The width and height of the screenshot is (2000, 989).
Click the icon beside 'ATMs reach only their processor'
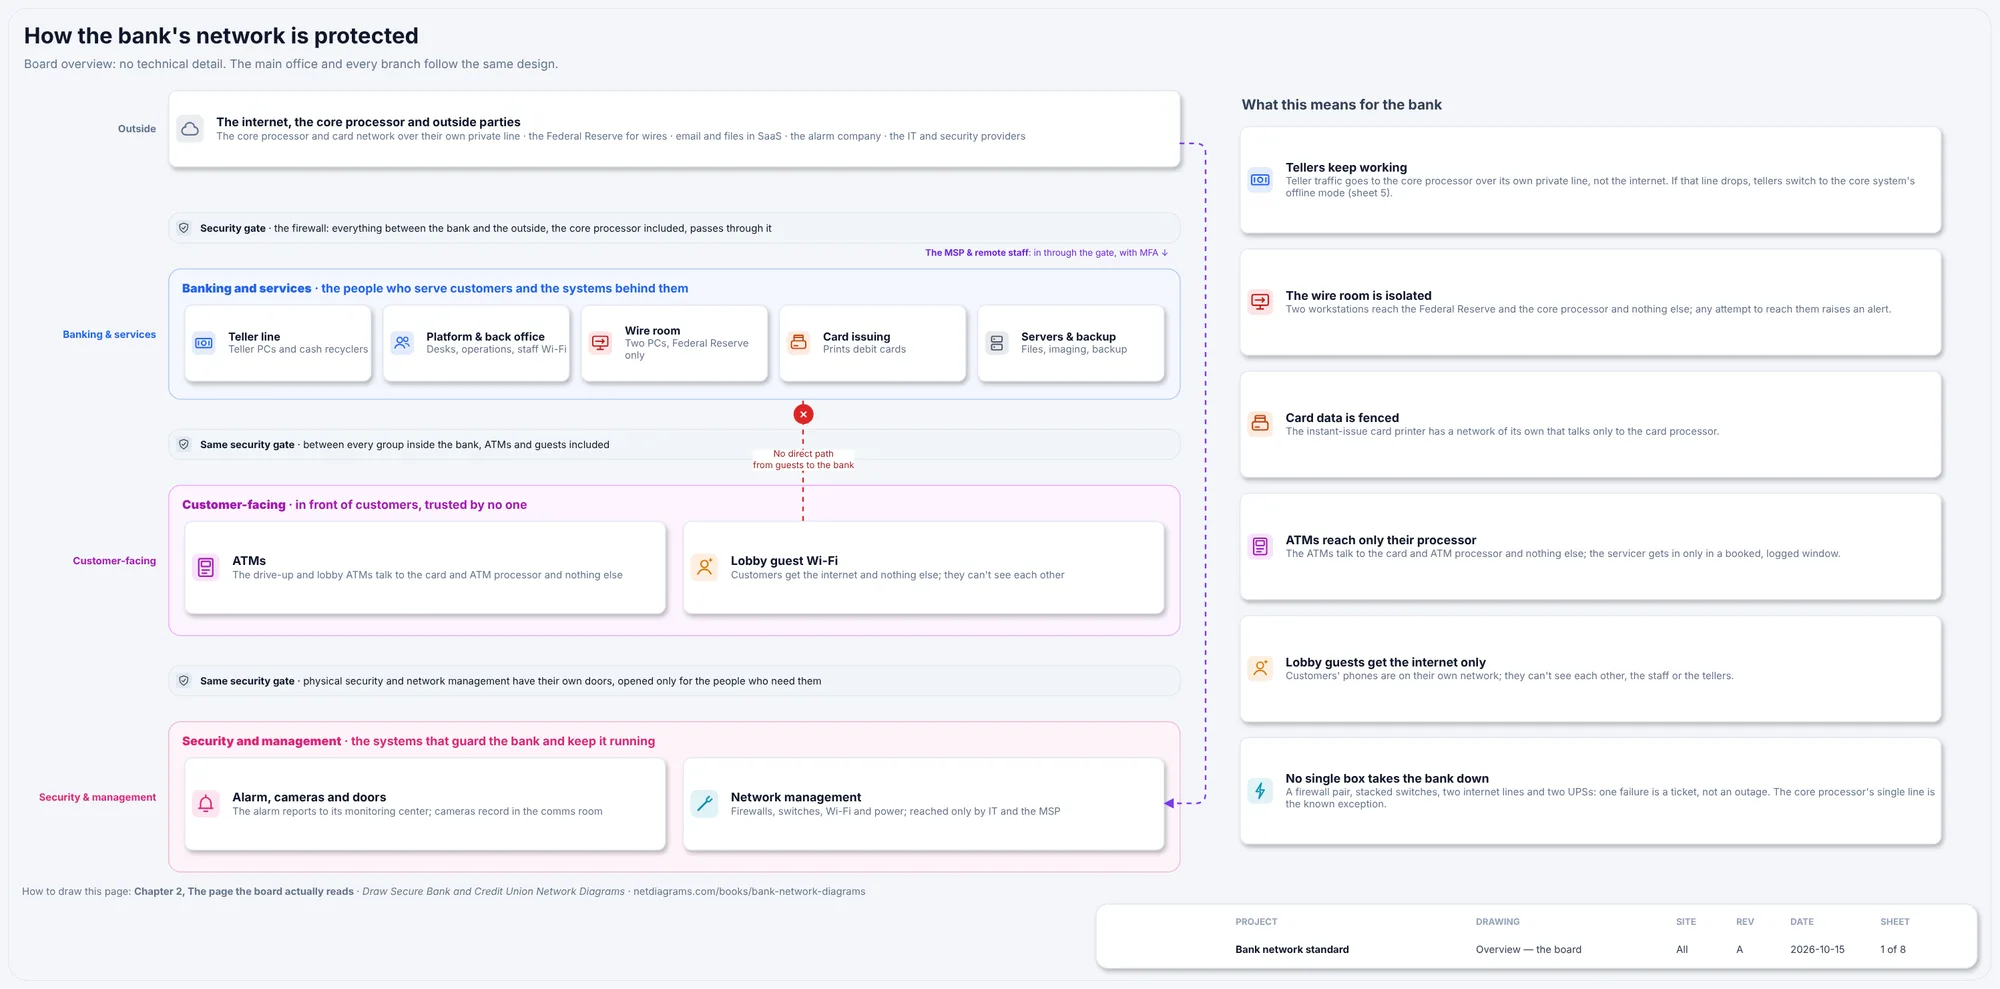coord(1260,546)
